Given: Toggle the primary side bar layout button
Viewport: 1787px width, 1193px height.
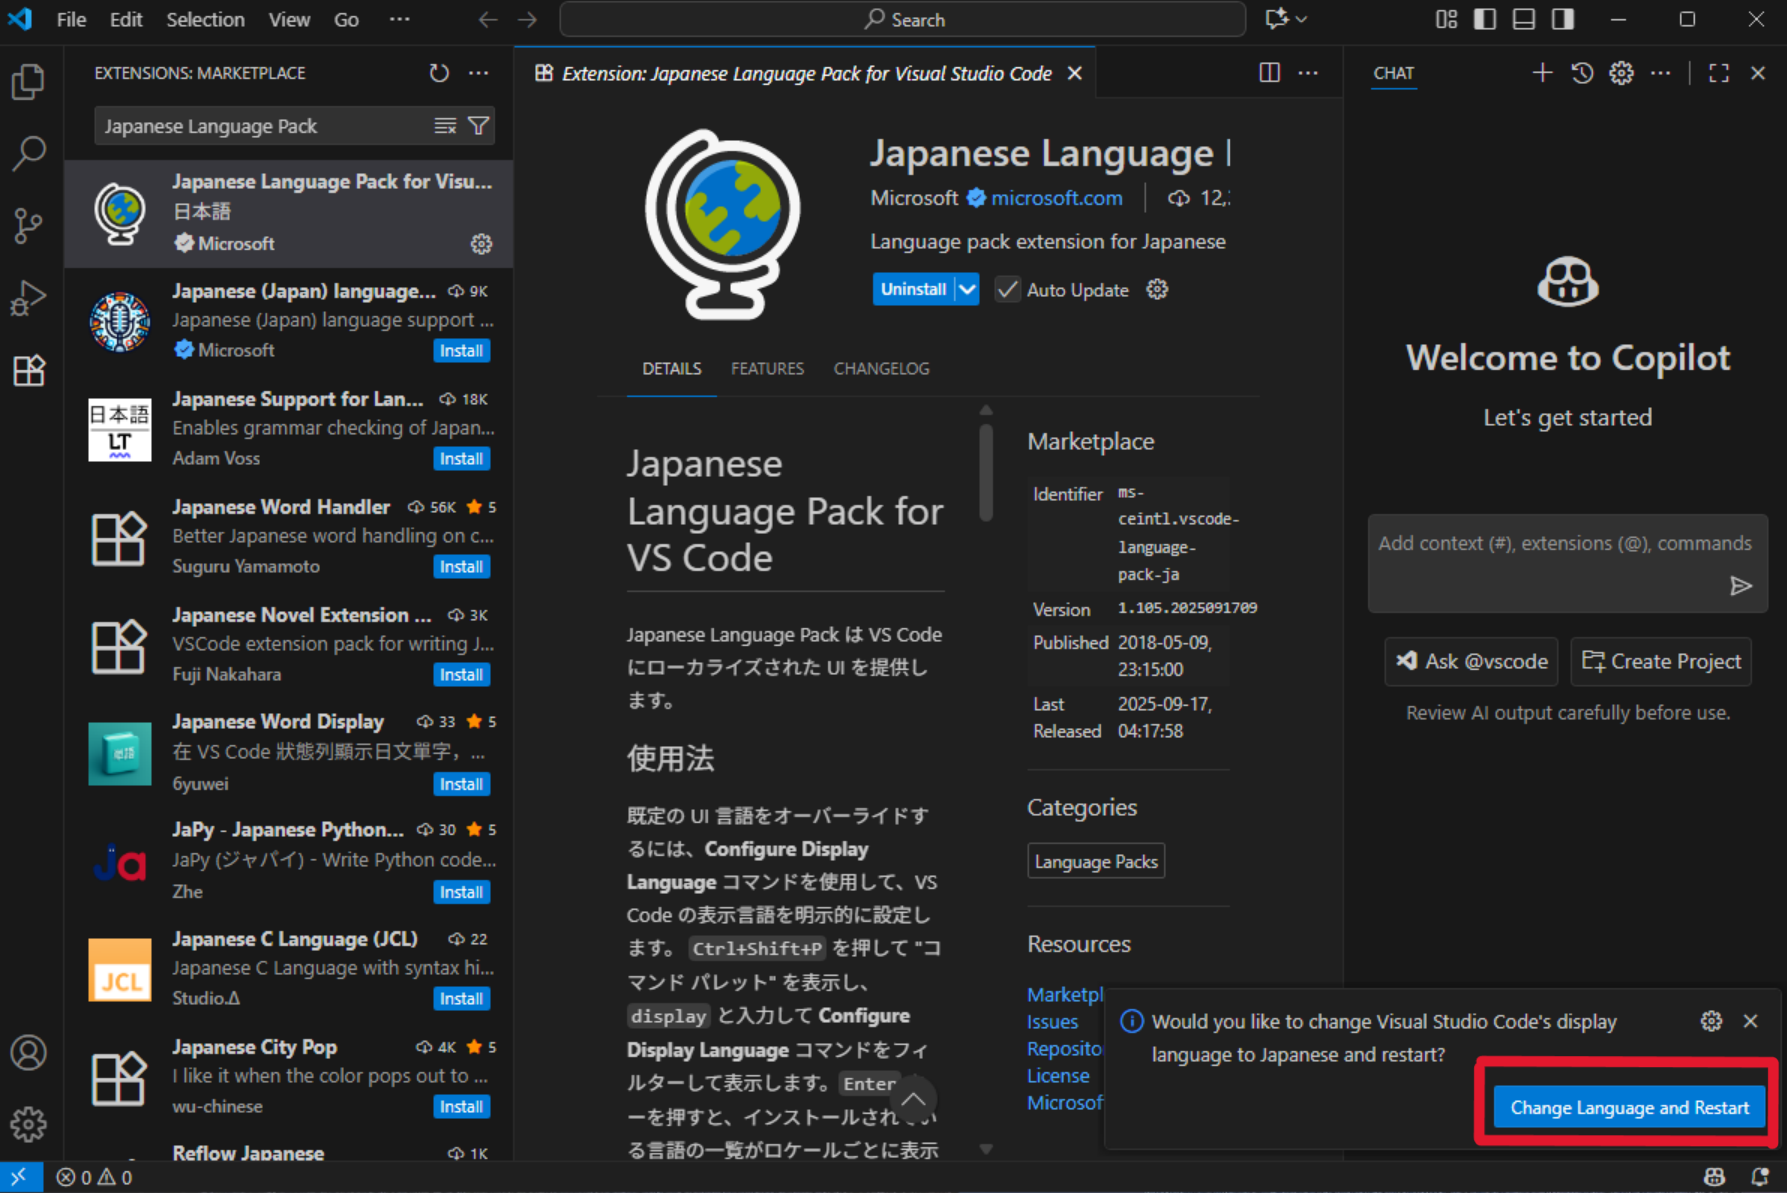Looking at the screenshot, I should click(x=1485, y=19).
